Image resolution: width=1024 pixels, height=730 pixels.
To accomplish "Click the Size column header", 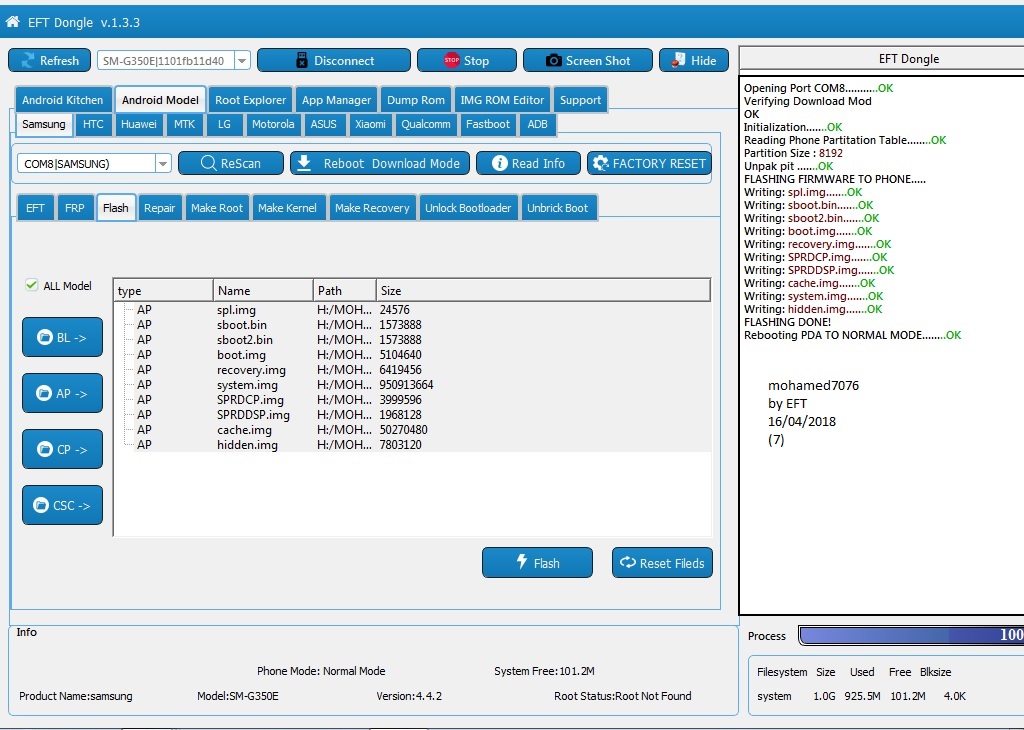I will [x=543, y=291].
